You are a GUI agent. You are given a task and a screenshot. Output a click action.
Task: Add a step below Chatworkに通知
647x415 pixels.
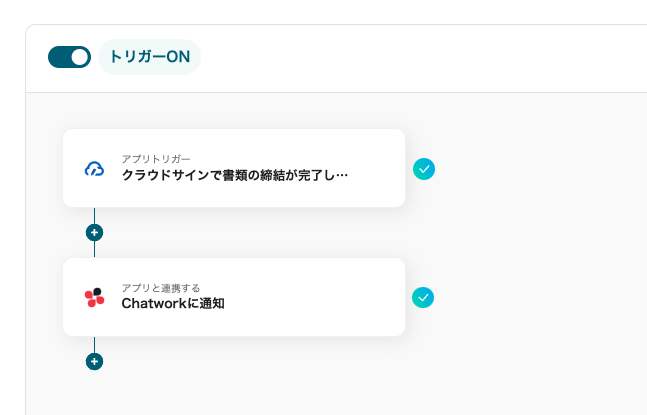point(94,361)
